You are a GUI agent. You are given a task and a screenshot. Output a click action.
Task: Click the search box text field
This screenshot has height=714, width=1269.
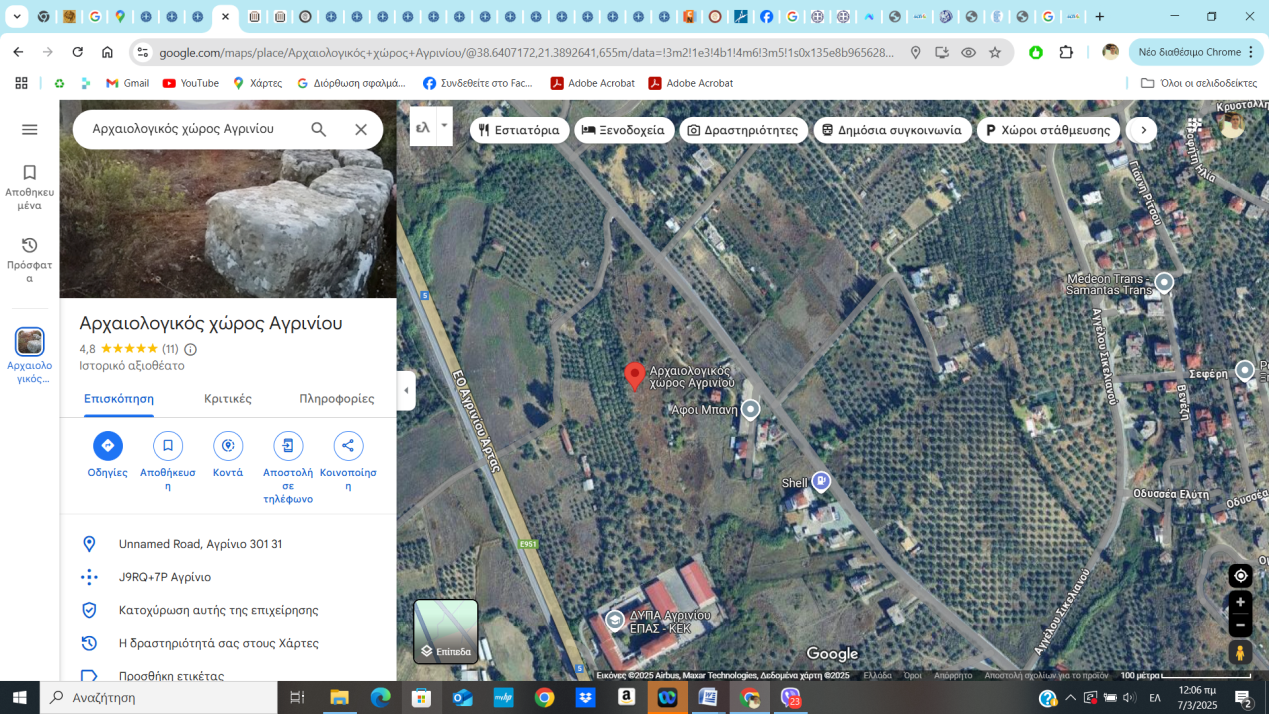(190, 129)
